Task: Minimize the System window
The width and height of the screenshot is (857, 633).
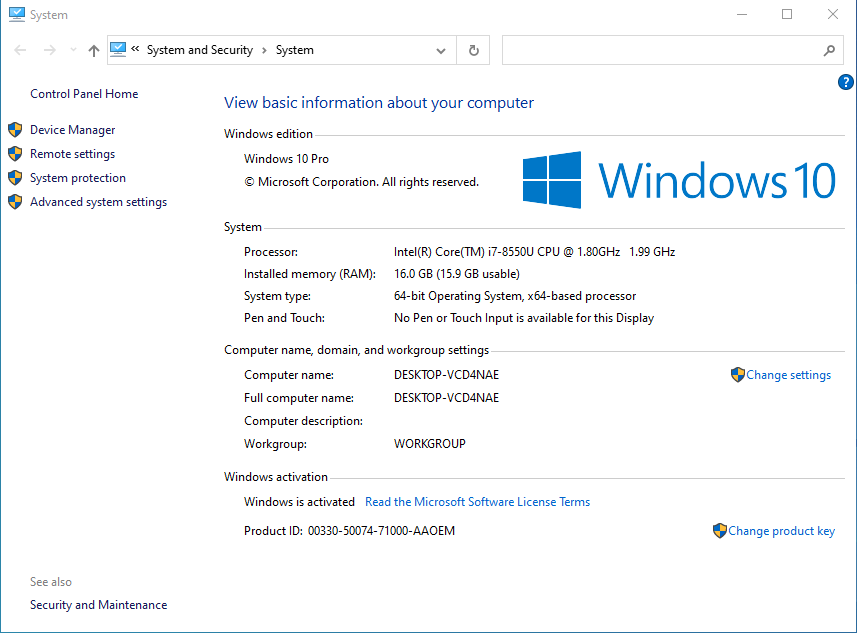Action: tap(742, 14)
